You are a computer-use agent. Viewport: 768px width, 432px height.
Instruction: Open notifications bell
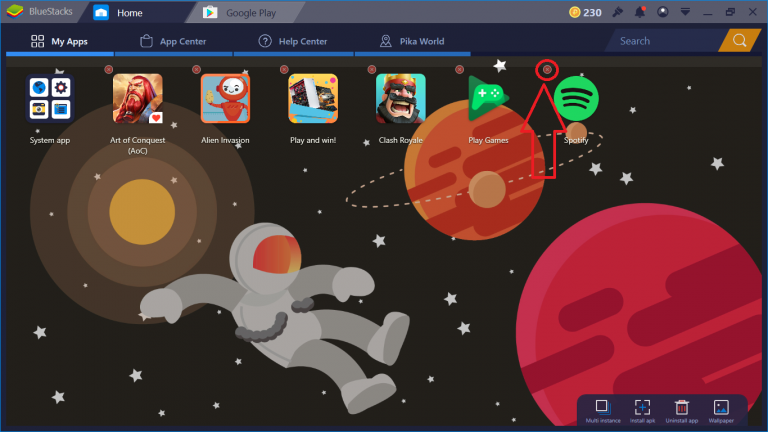pos(640,12)
